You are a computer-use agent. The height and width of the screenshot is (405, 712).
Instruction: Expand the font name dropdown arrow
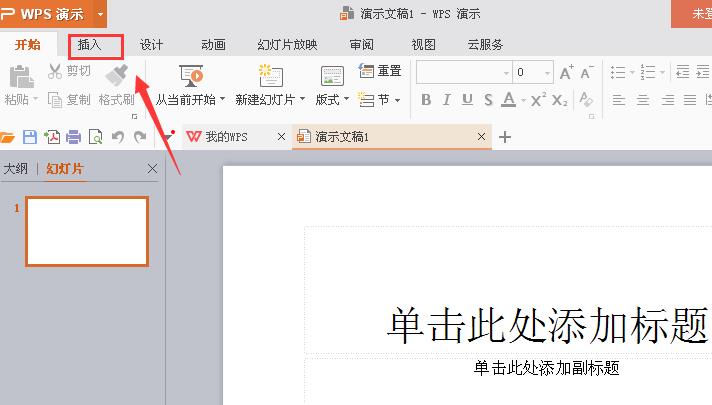(506, 73)
